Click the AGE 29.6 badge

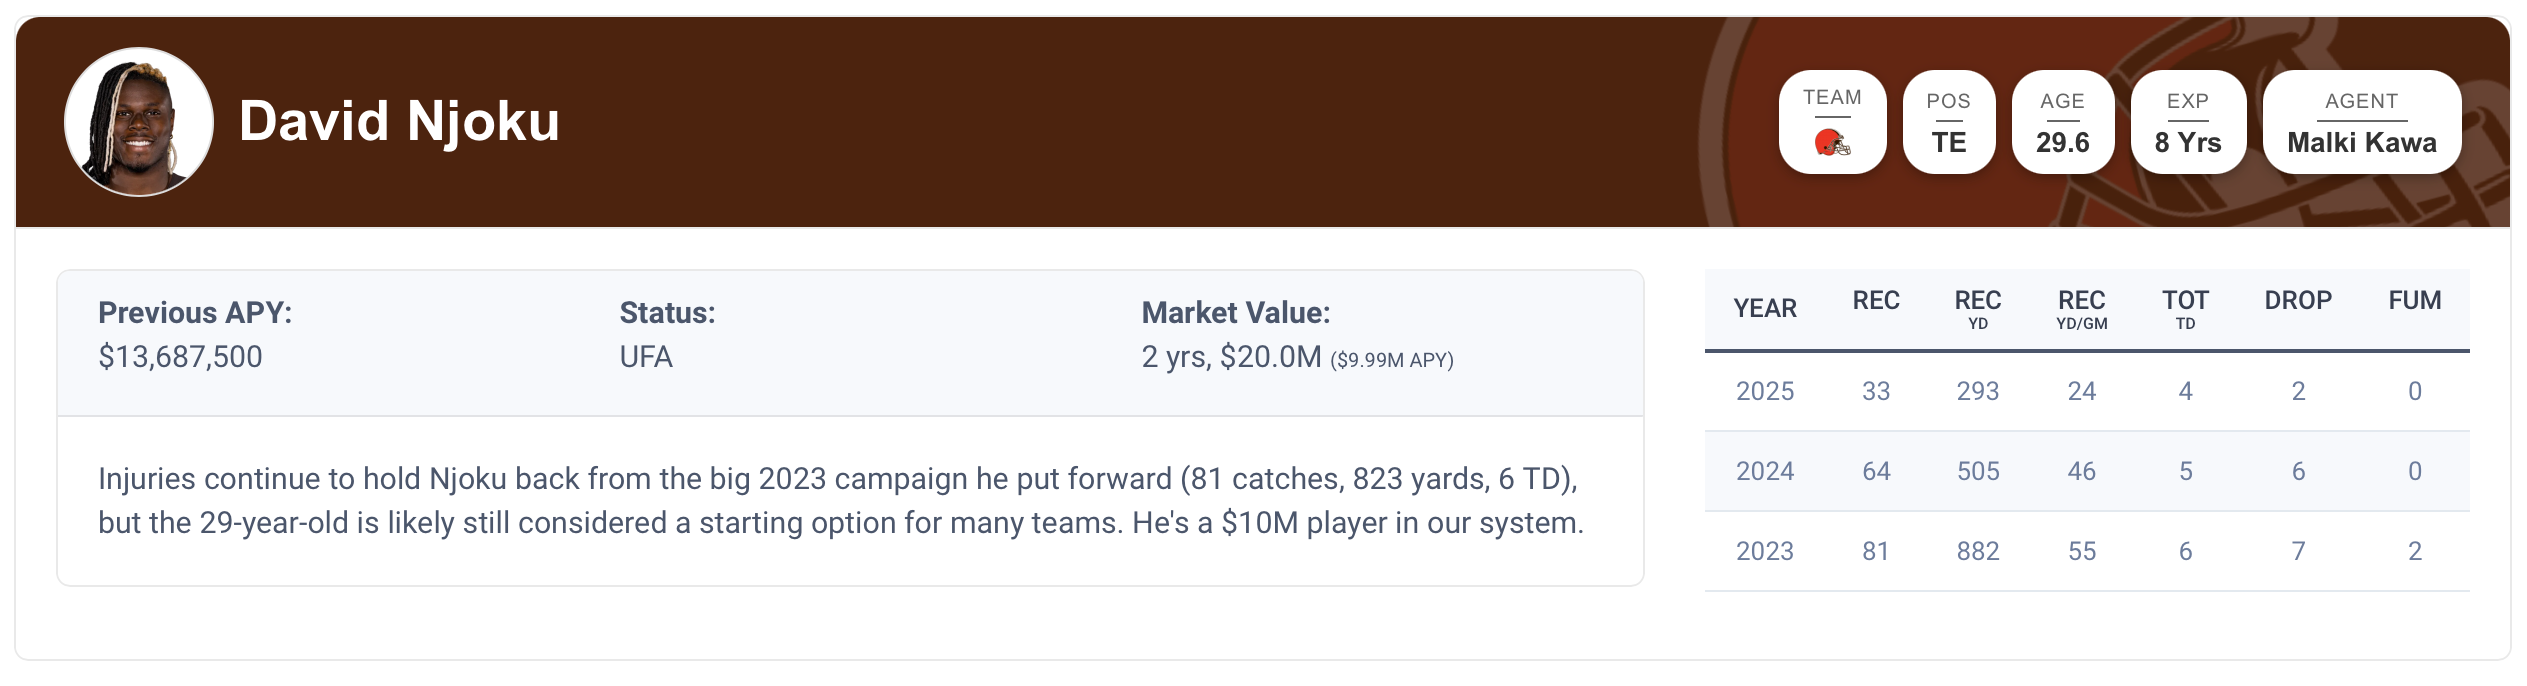(2062, 123)
